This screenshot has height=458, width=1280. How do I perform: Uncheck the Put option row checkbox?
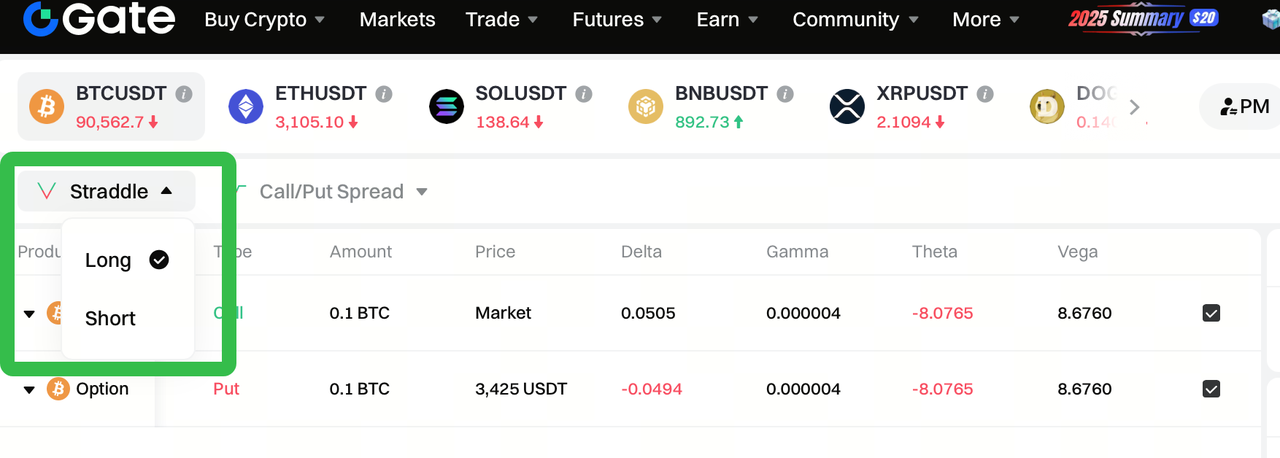(1211, 389)
